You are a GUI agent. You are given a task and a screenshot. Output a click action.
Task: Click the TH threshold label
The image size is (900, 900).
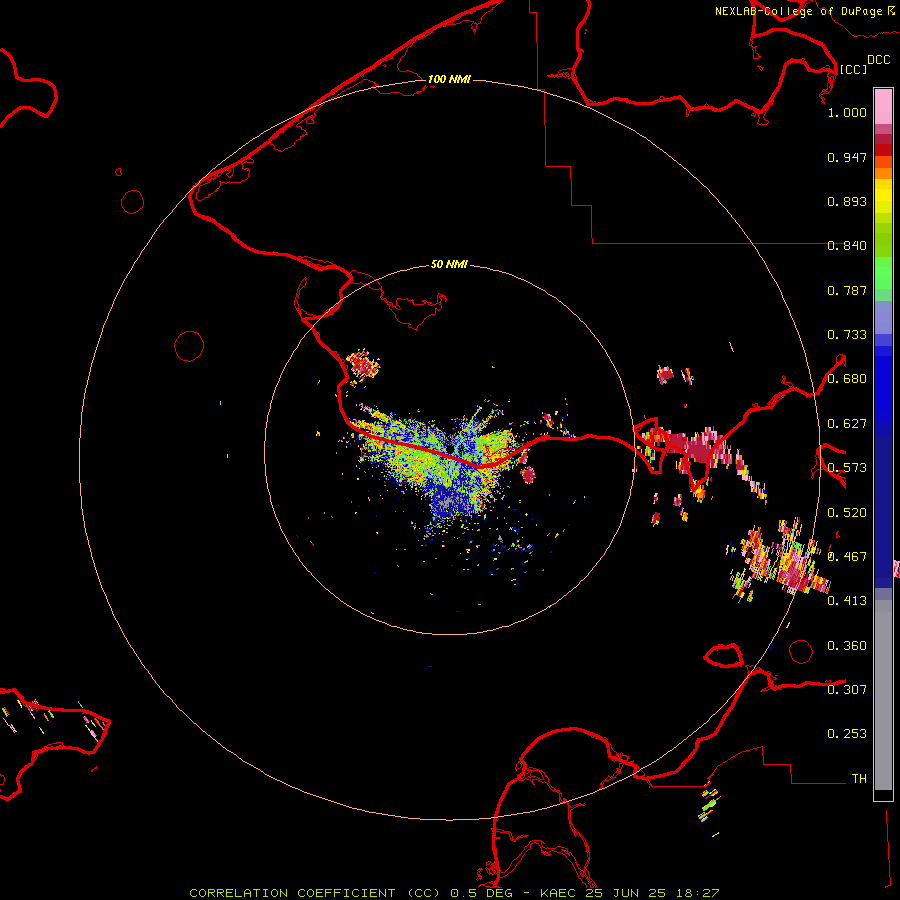point(859,779)
